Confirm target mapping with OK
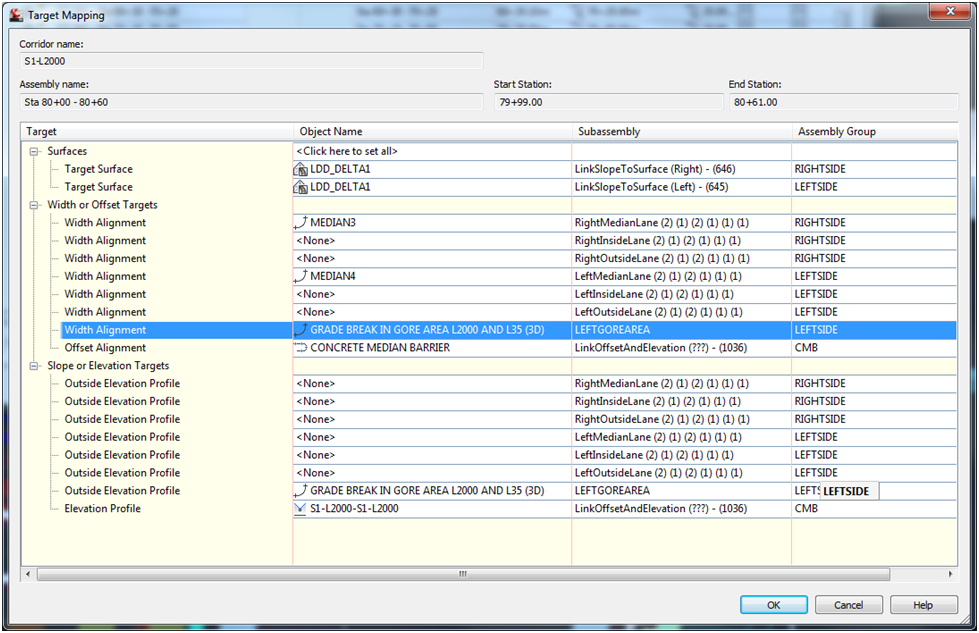Image resolution: width=979 pixels, height=633 pixels. coord(774,605)
